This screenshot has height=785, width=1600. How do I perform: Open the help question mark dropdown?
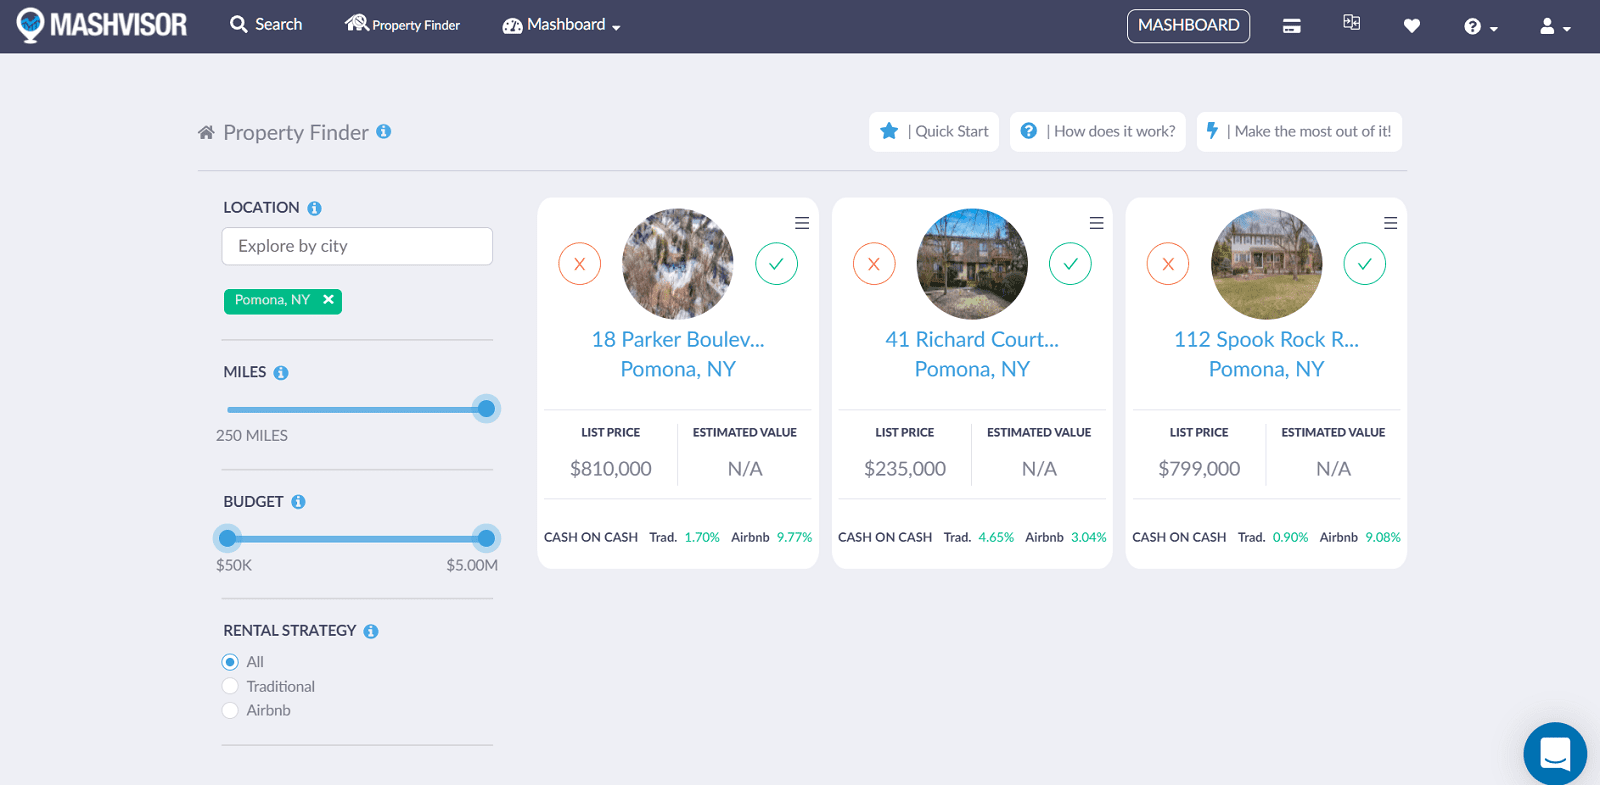[x=1480, y=27]
